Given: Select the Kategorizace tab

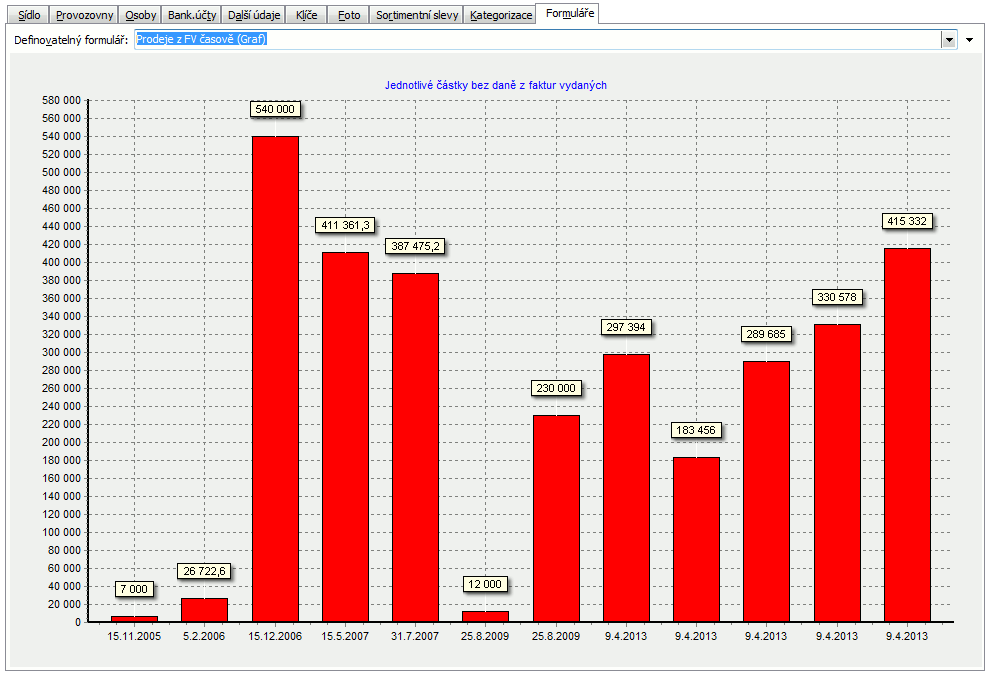Looking at the screenshot, I should 501,15.
